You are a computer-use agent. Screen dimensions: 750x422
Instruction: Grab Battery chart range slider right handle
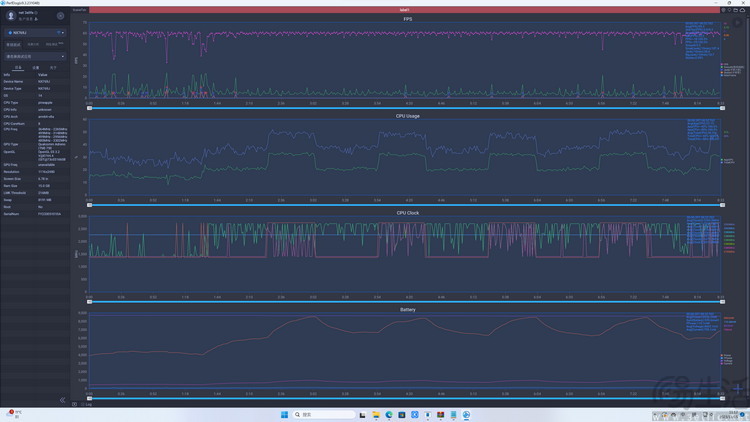(x=722, y=398)
